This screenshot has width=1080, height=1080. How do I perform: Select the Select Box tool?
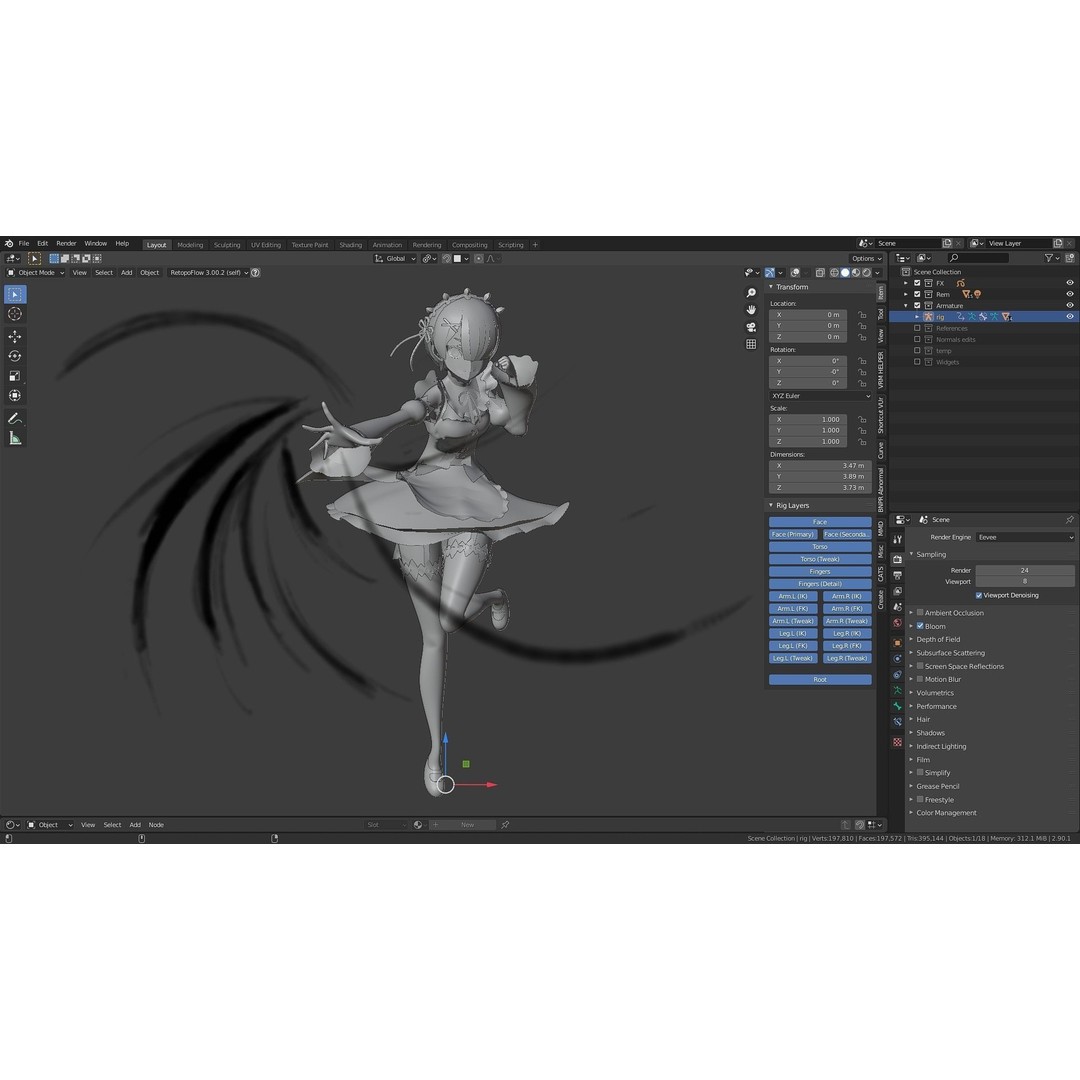pos(15,294)
